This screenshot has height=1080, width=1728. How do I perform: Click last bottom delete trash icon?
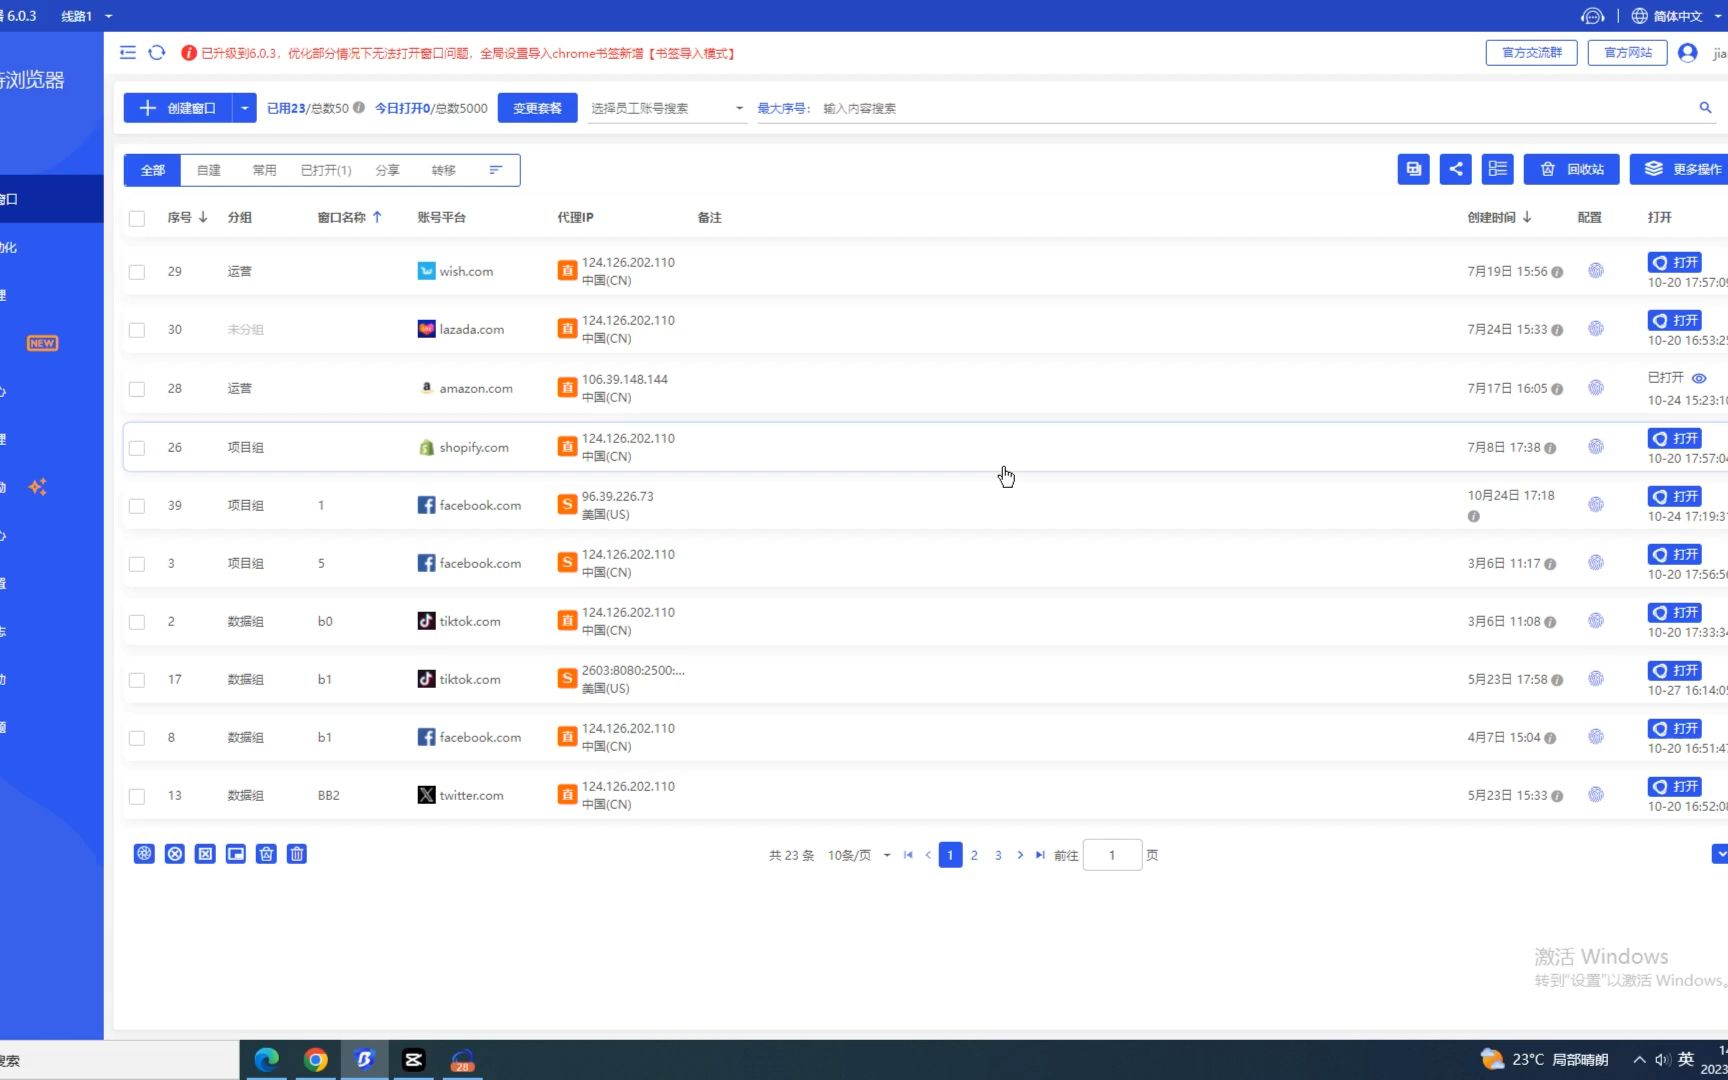pos(297,854)
